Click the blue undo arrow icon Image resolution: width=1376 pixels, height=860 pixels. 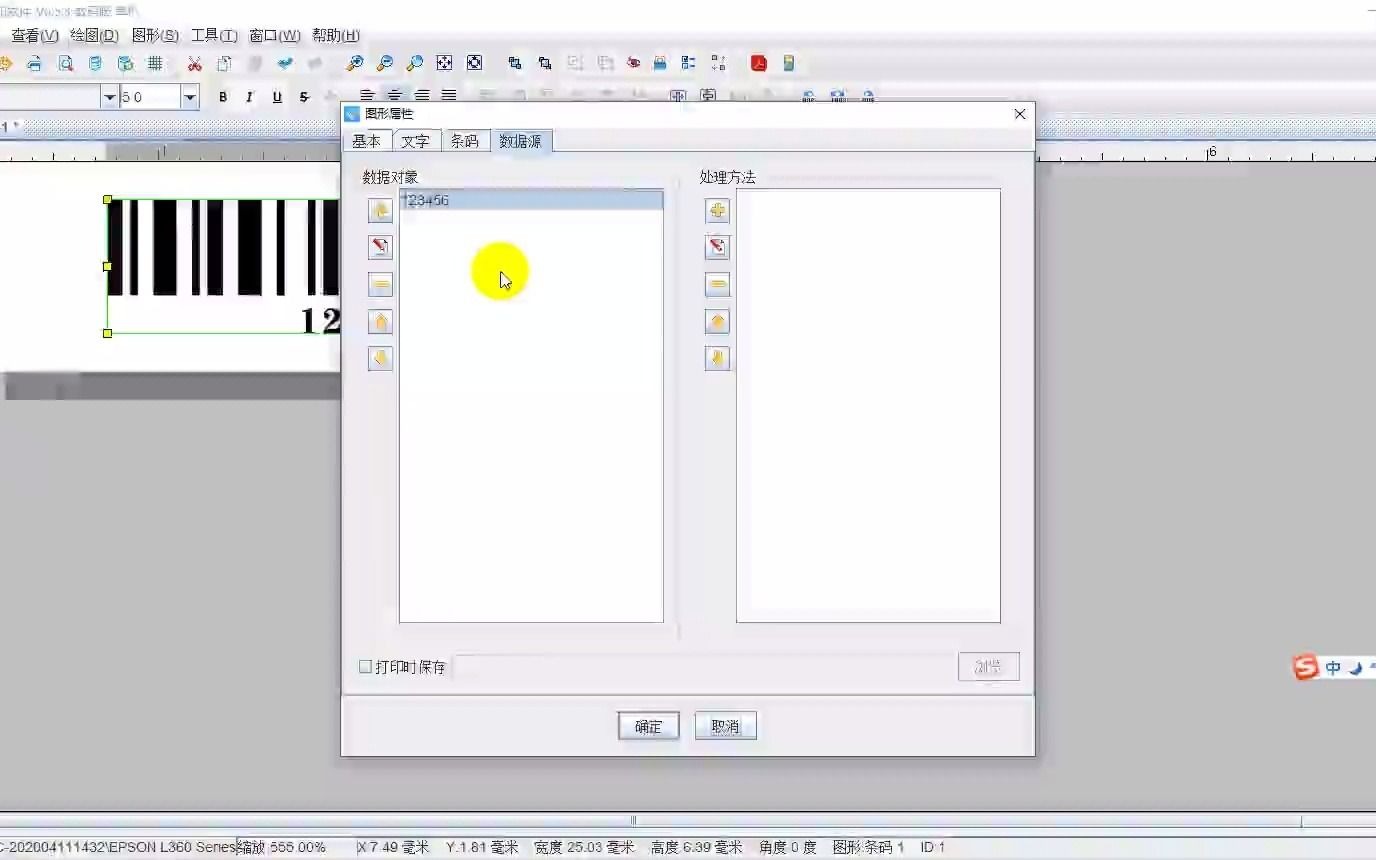pyautogui.click(x=285, y=63)
